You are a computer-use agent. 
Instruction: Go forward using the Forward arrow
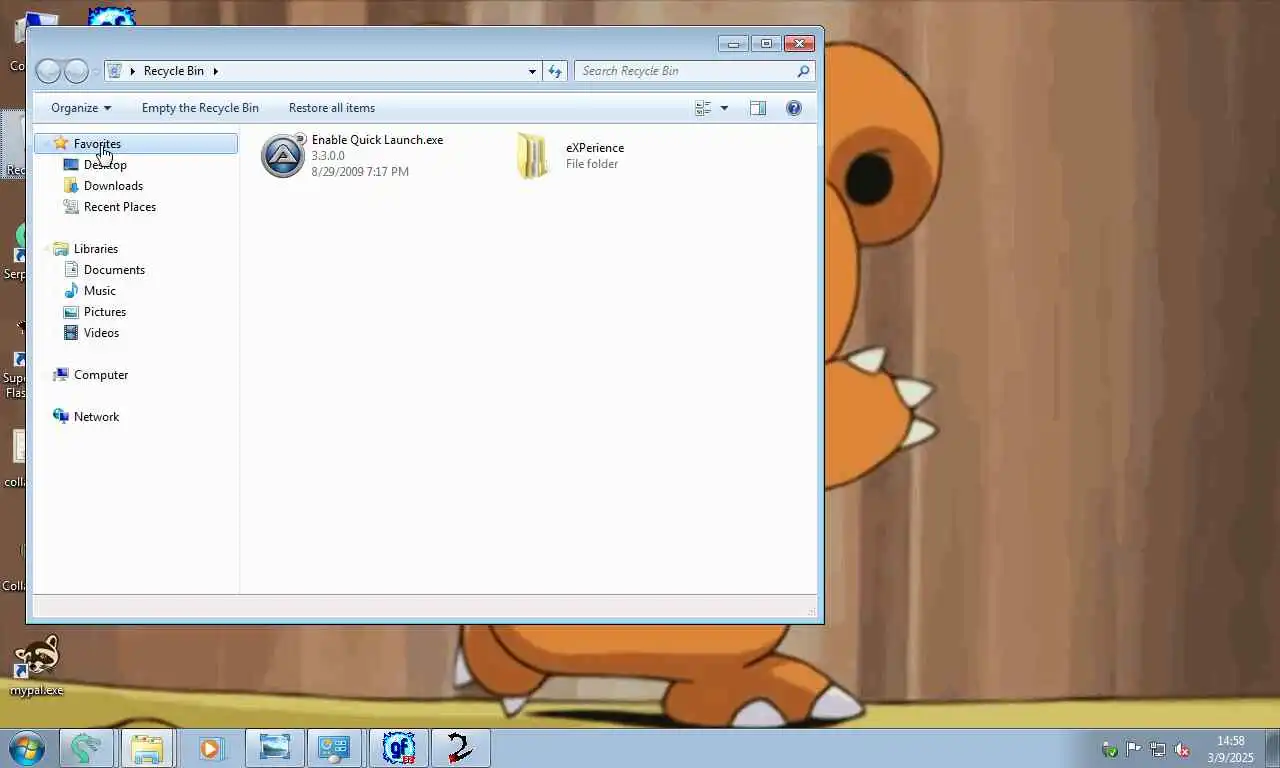76,71
